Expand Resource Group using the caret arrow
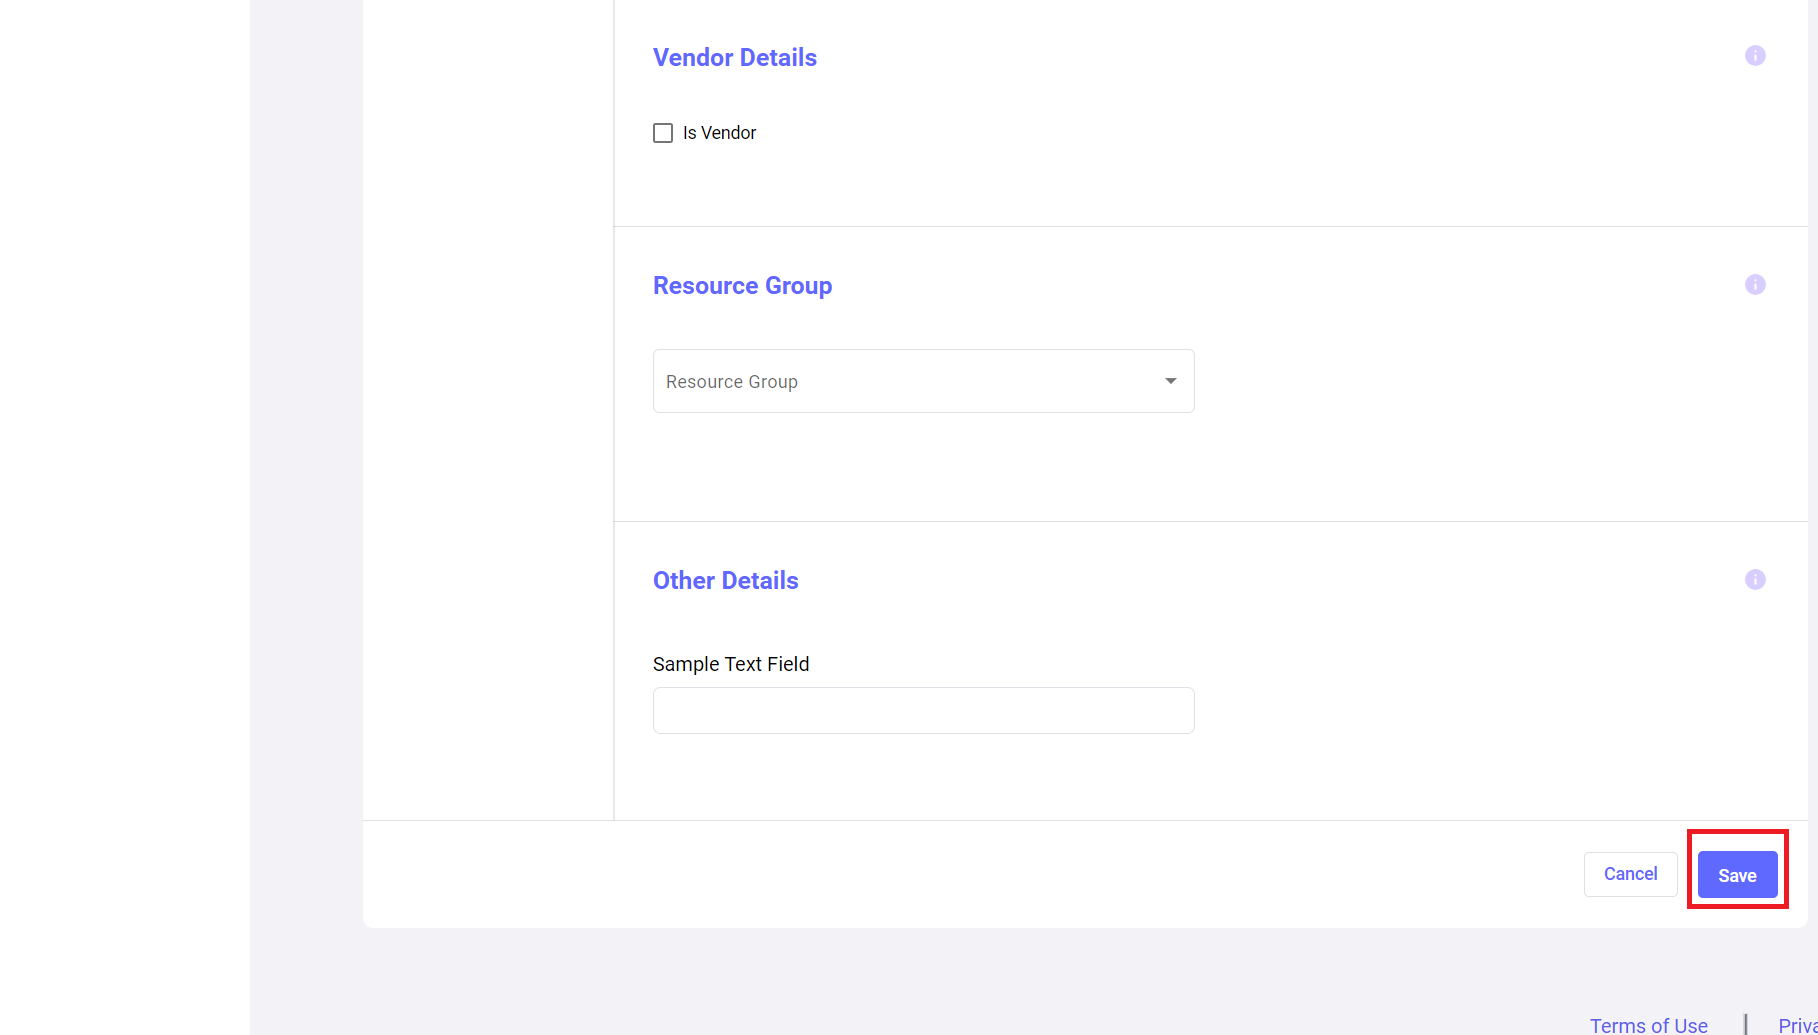This screenshot has height=1035, width=1818. point(1170,381)
